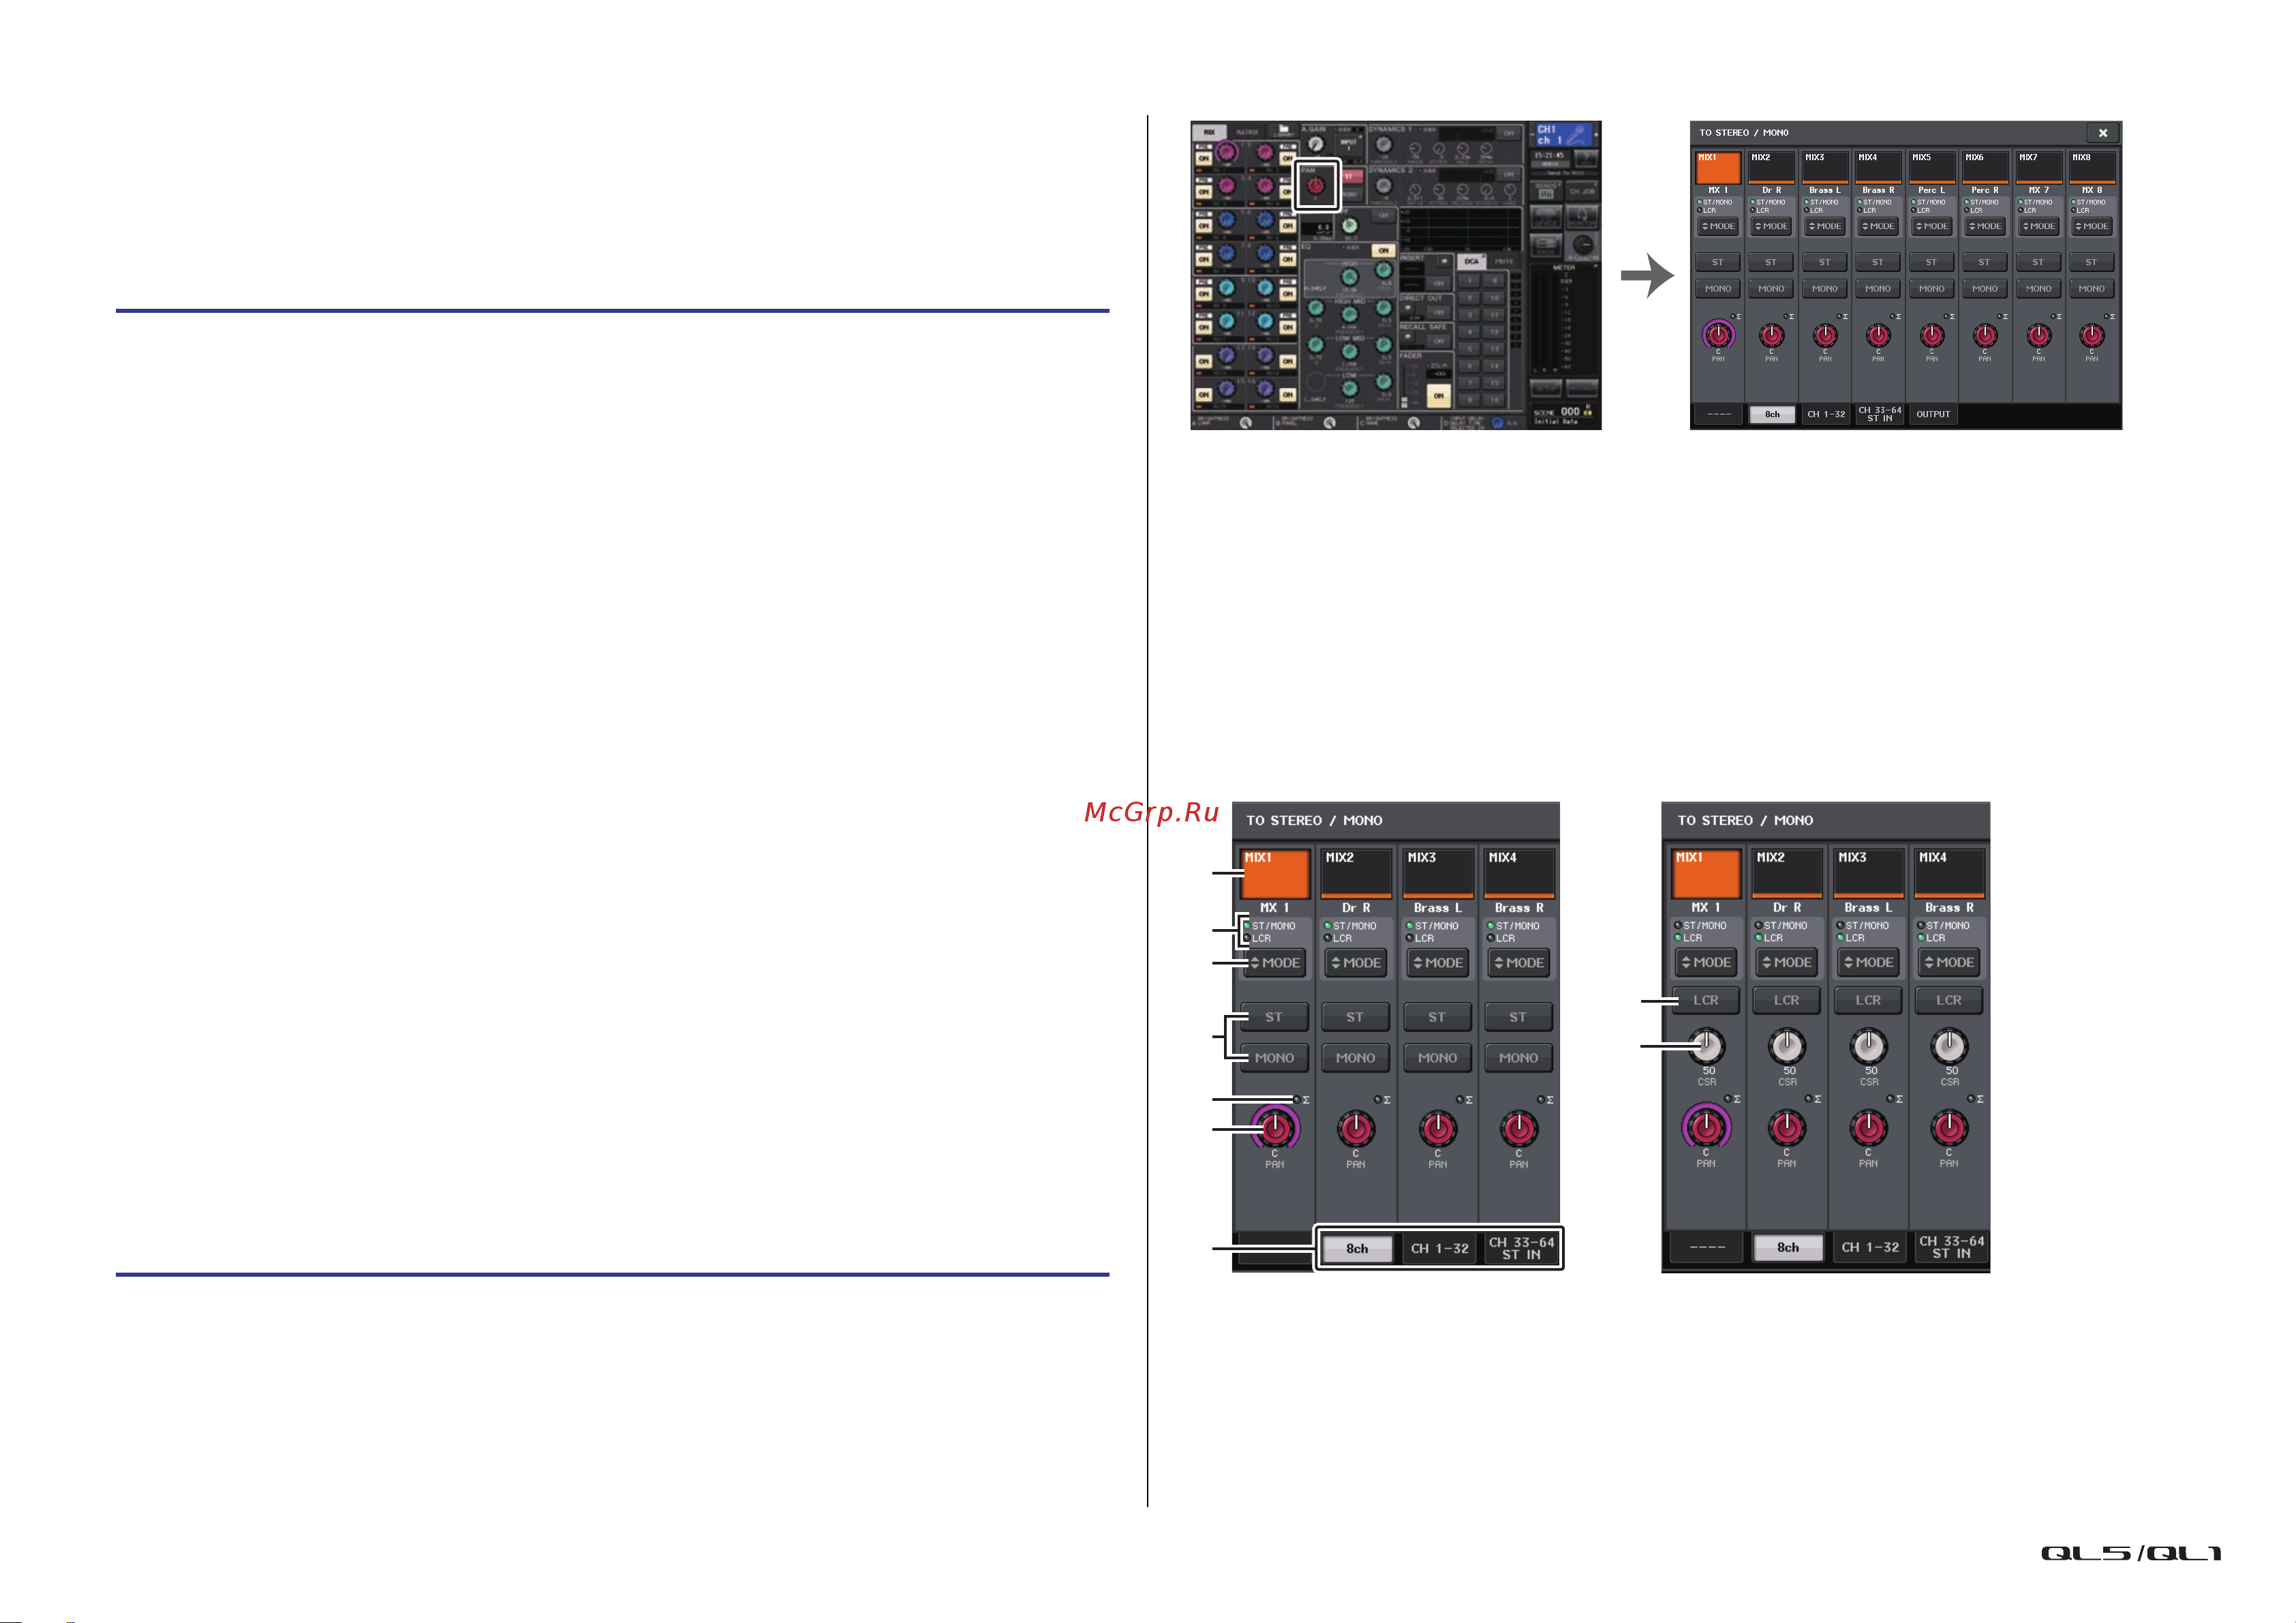Open the MATRIX tab in the overview screen
The width and height of the screenshot is (2296, 1623).
point(1248,132)
